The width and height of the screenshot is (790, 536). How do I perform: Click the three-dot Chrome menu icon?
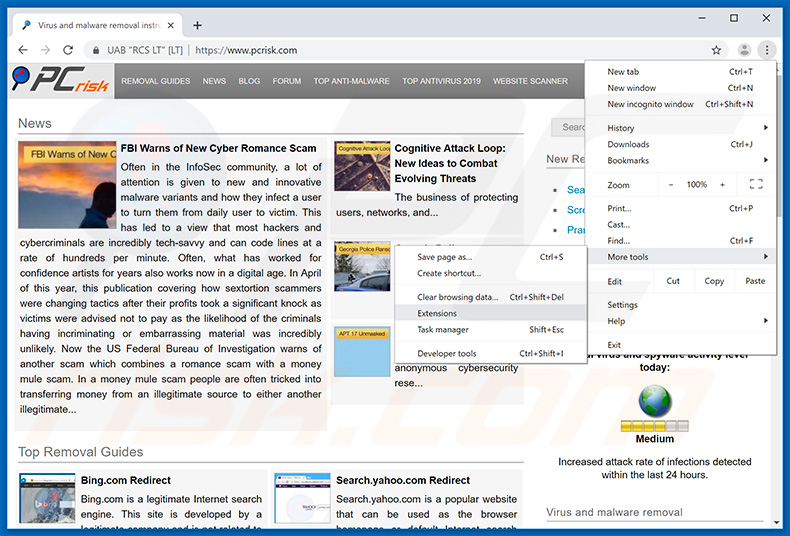[x=767, y=50]
